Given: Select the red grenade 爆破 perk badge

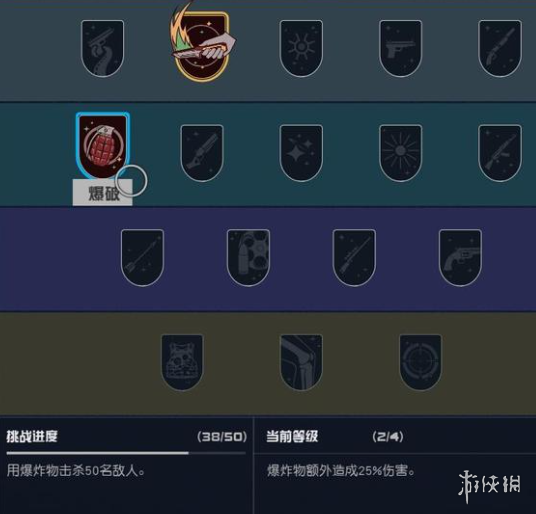Looking at the screenshot, I should click(103, 146).
